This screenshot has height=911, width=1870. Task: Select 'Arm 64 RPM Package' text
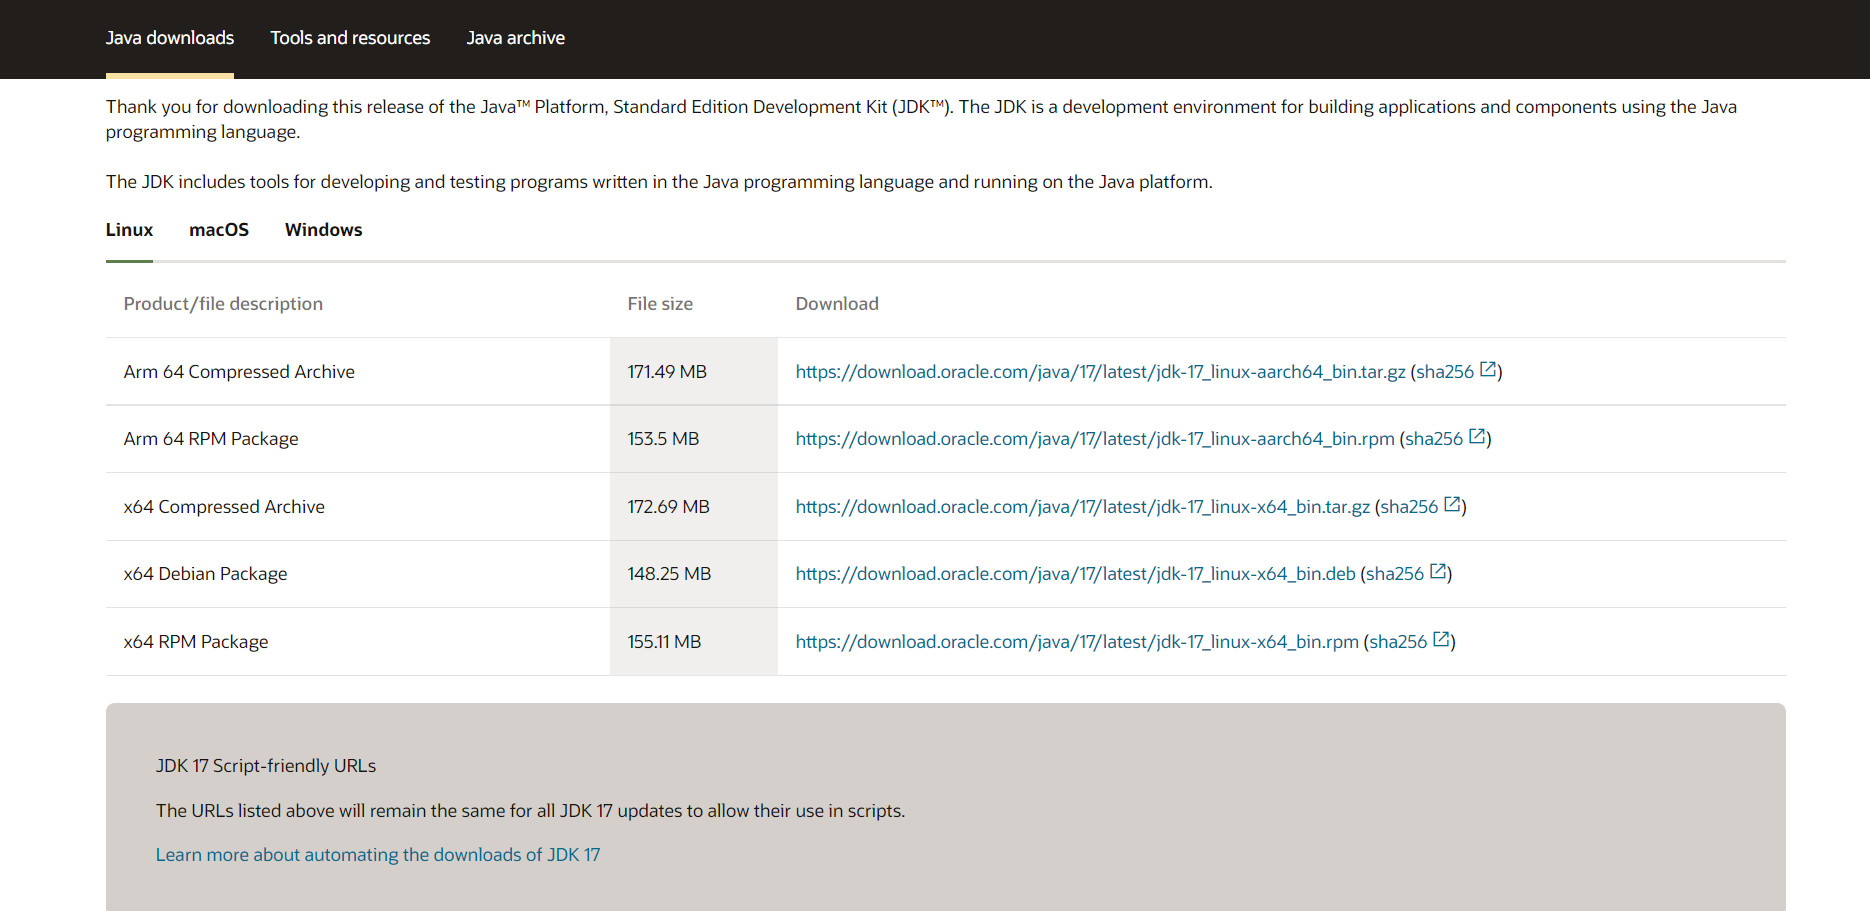tap(211, 439)
